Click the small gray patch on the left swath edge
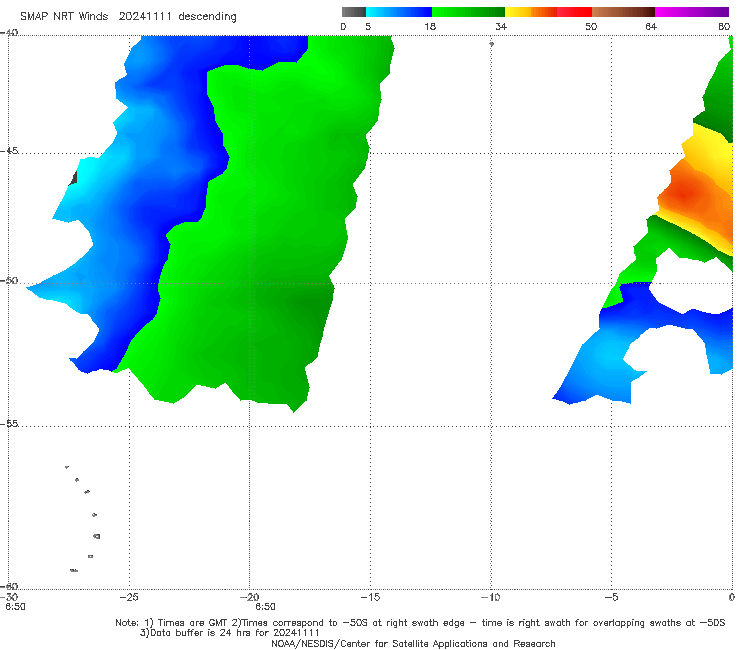Image resolution: width=740 pixels, height=650 pixels. pos(73,178)
